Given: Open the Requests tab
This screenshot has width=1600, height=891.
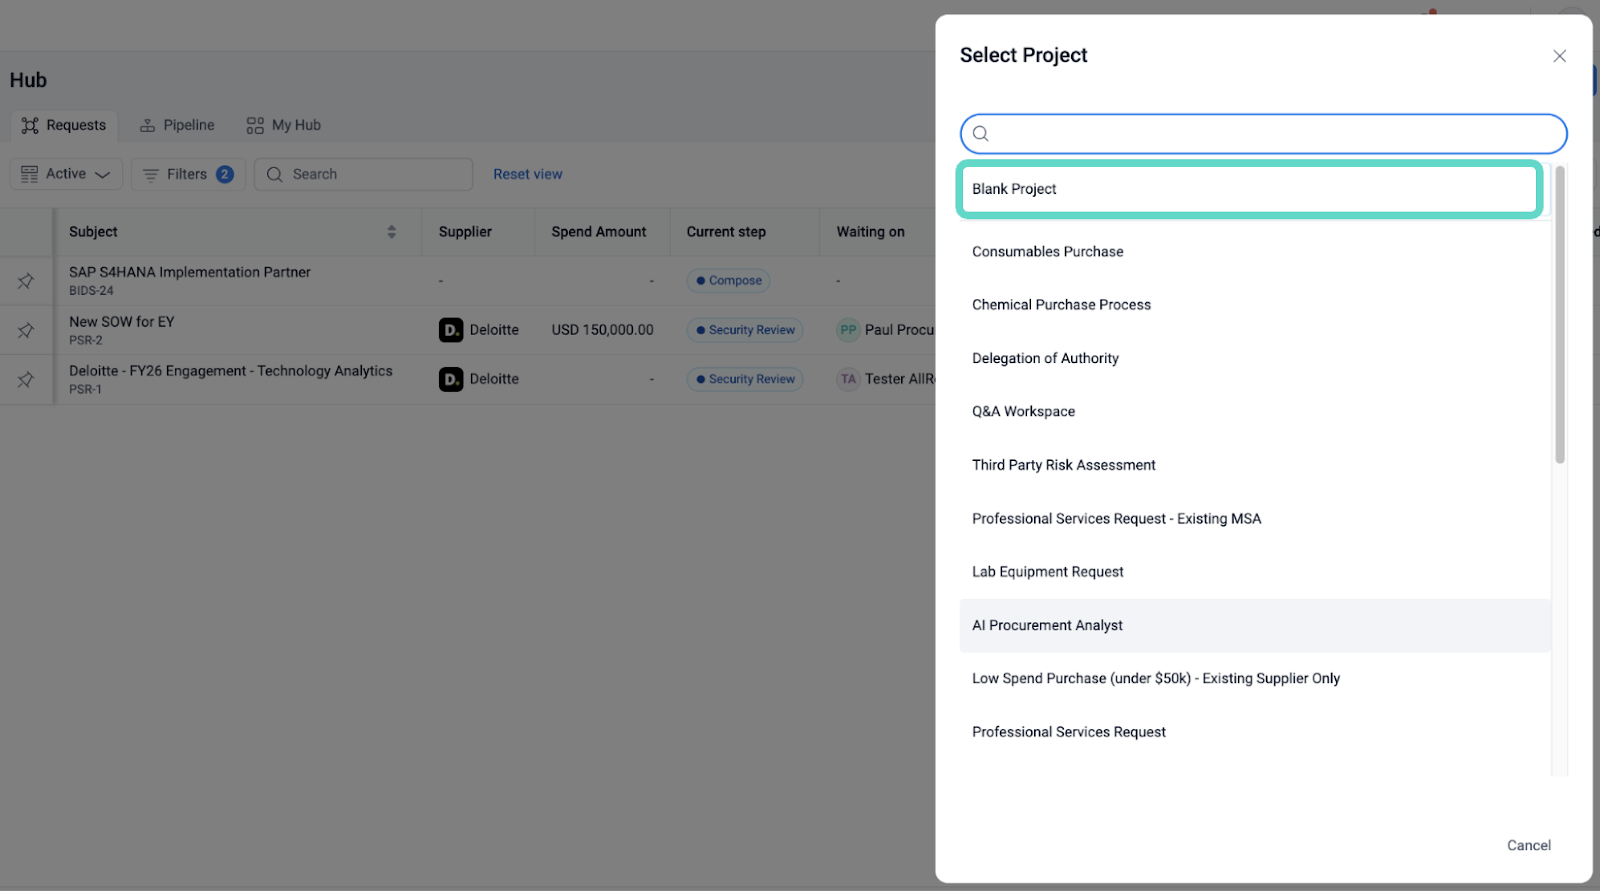Looking at the screenshot, I should pos(64,125).
